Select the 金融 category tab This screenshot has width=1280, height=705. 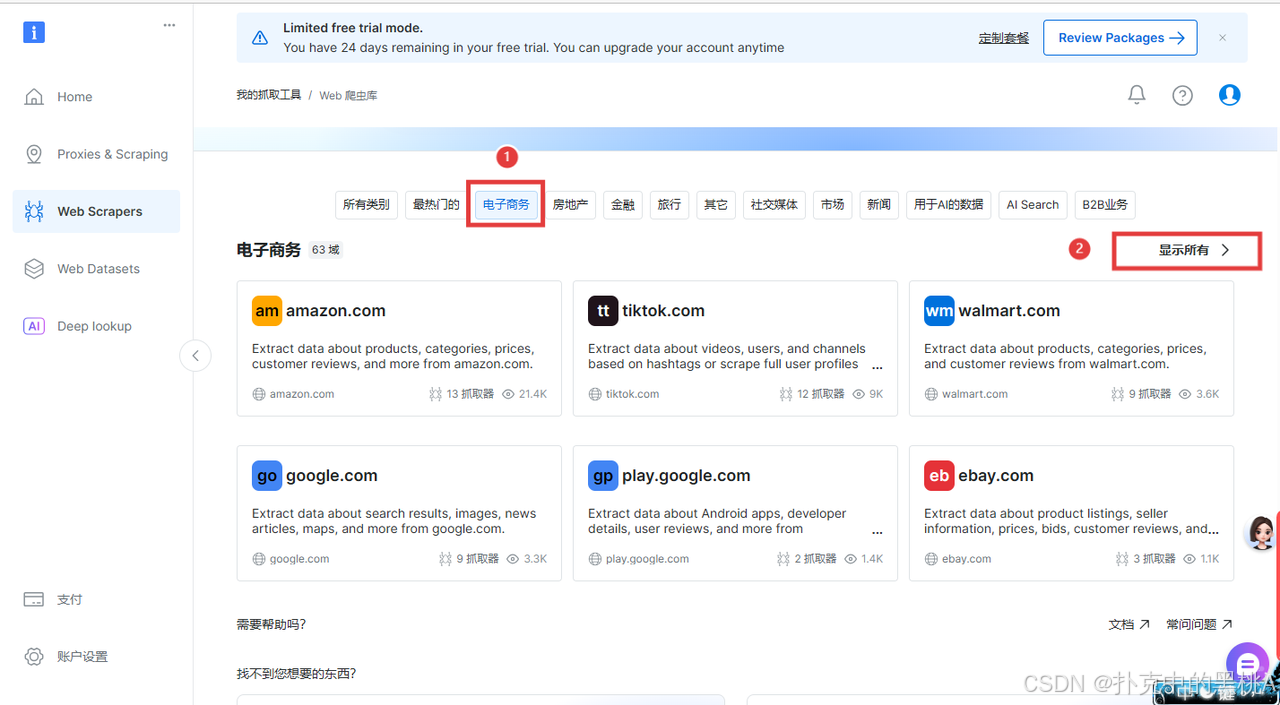pos(623,205)
